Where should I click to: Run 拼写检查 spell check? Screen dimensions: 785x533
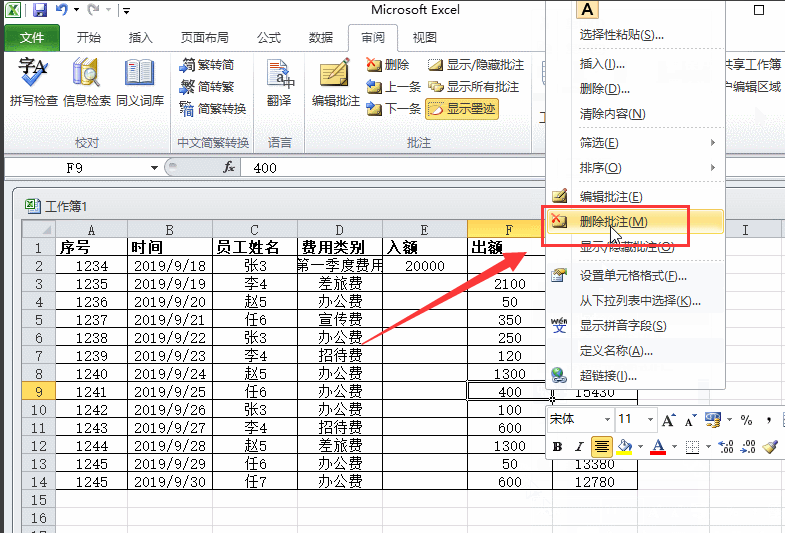tap(34, 82)
